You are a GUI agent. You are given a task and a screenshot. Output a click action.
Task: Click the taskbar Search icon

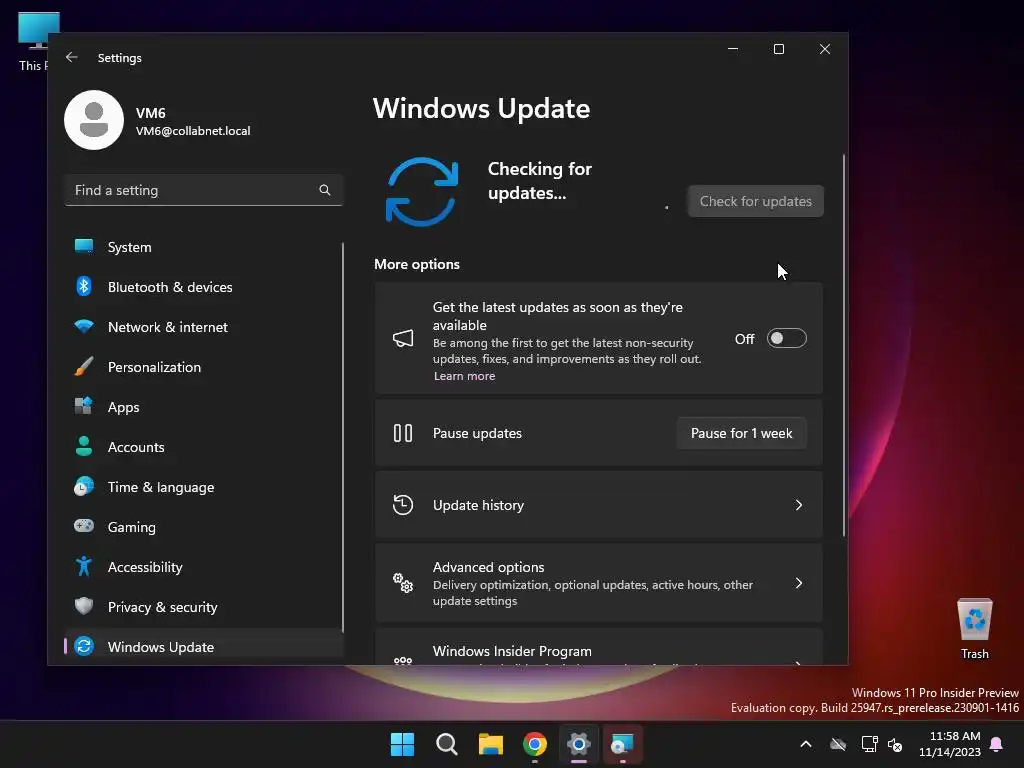(447, 744)
